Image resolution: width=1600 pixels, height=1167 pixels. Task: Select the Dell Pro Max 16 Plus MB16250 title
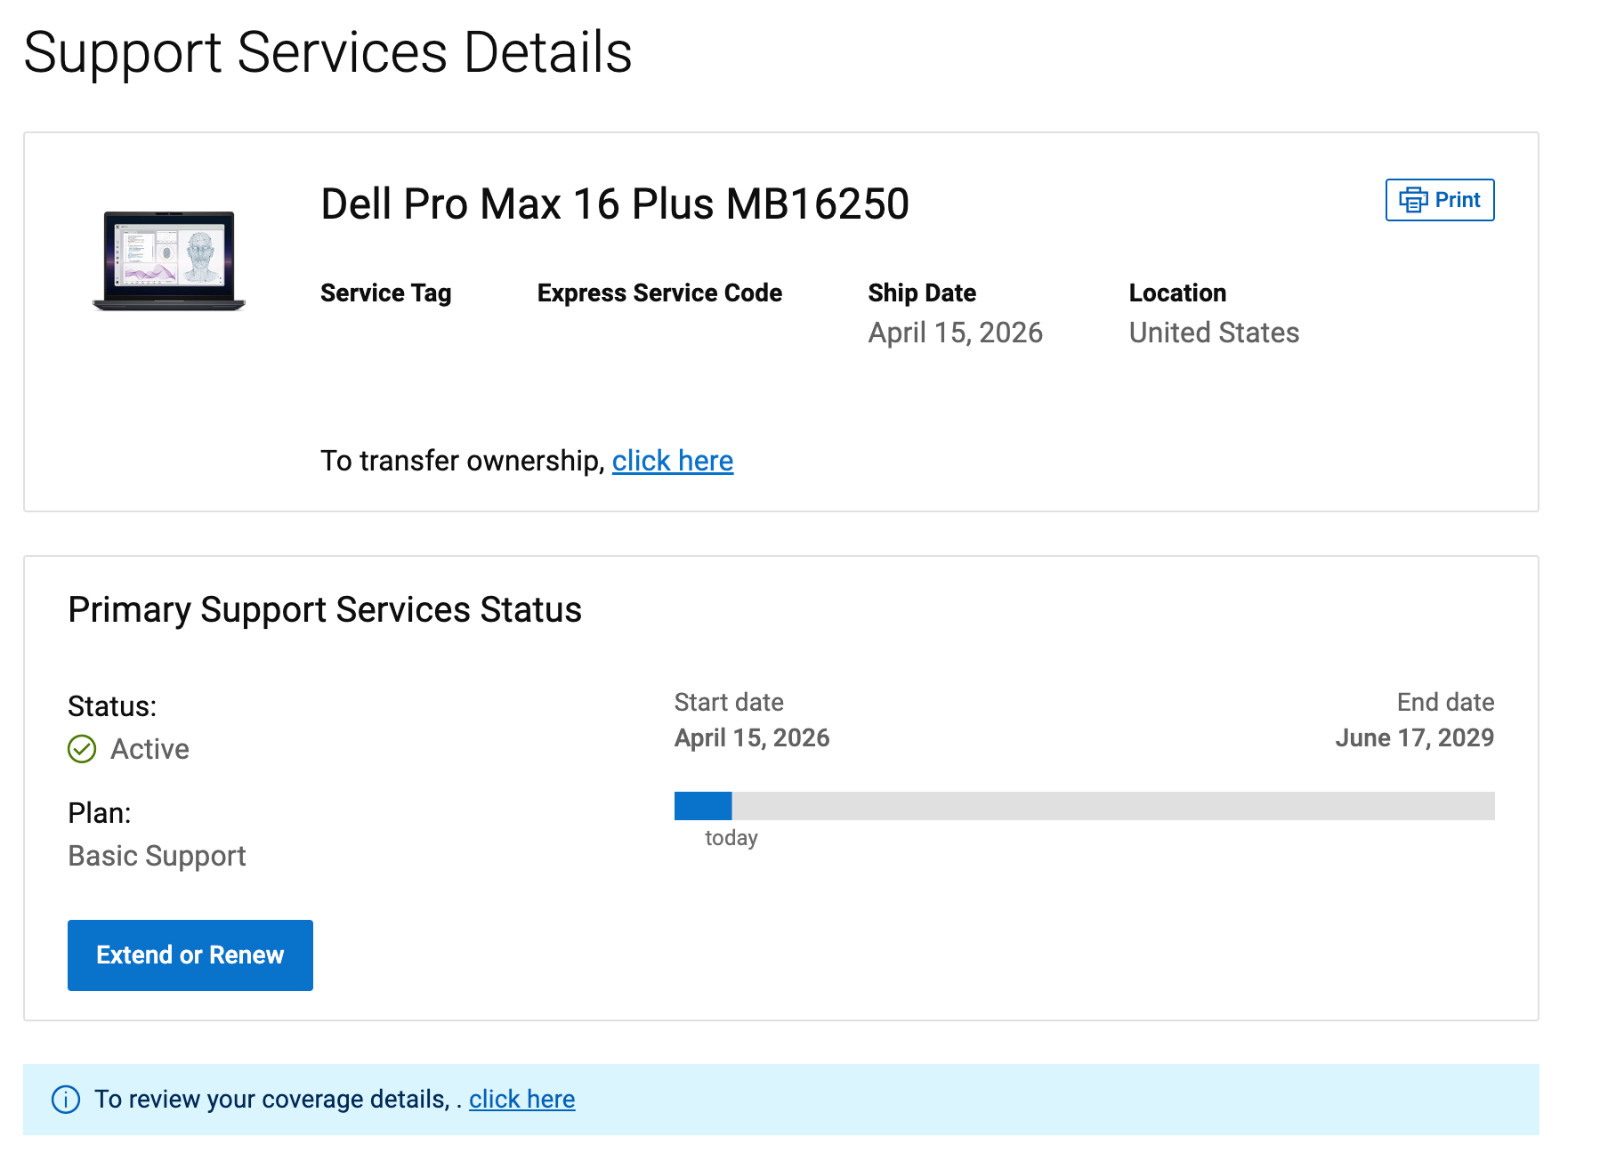tap(615, 204)
